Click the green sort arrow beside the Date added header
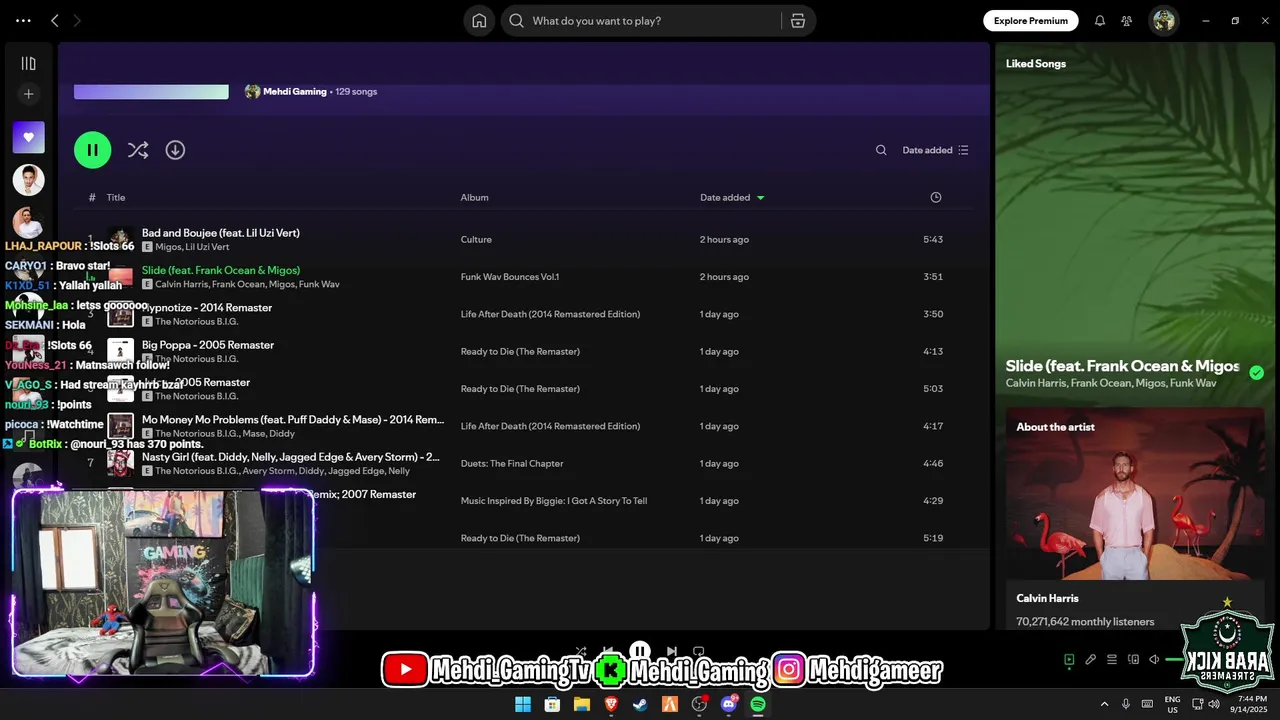 760,198
